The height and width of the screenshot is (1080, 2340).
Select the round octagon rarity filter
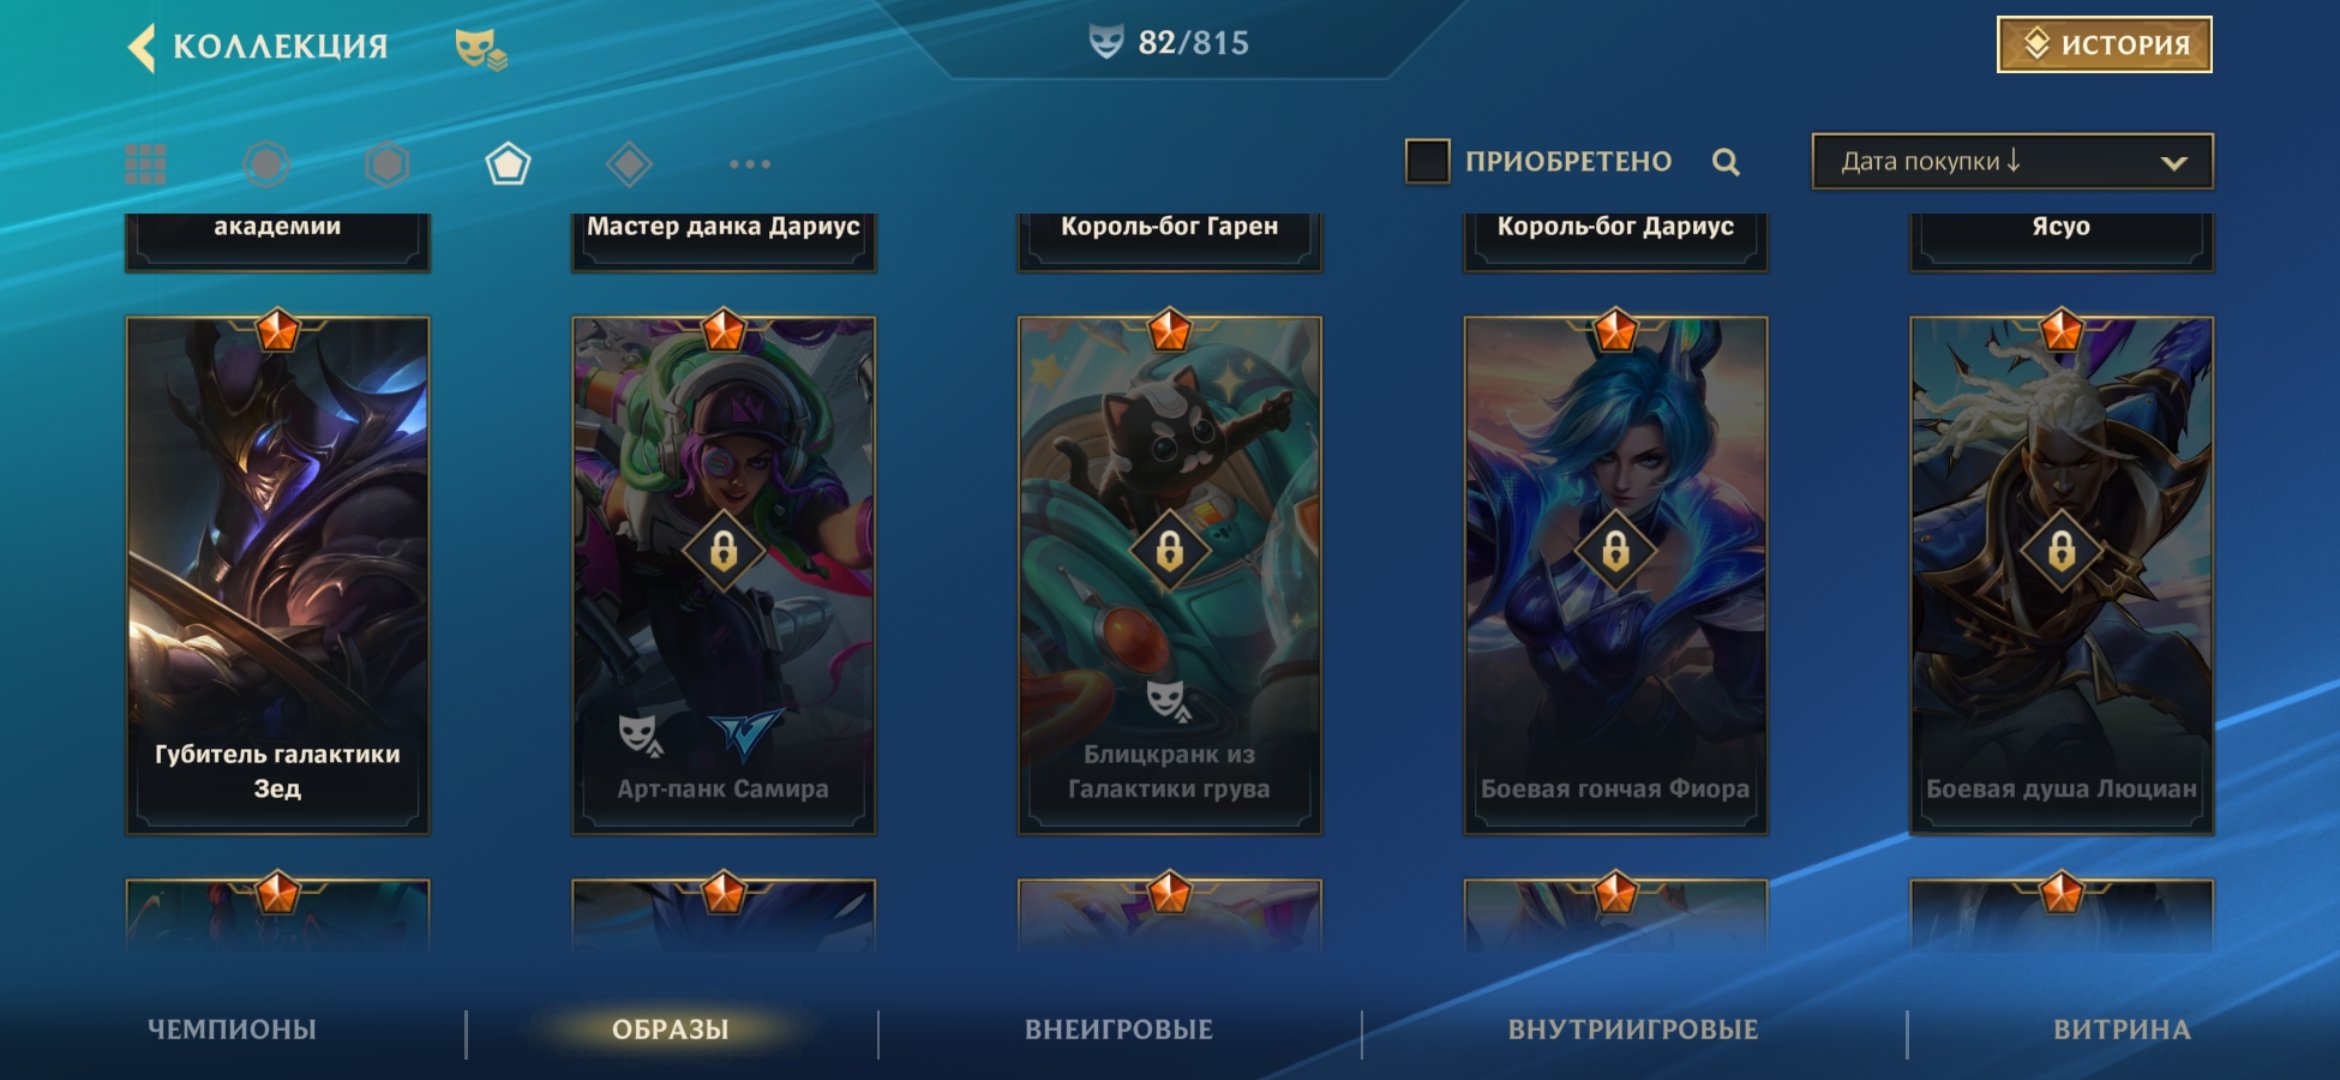pos(266,164)
